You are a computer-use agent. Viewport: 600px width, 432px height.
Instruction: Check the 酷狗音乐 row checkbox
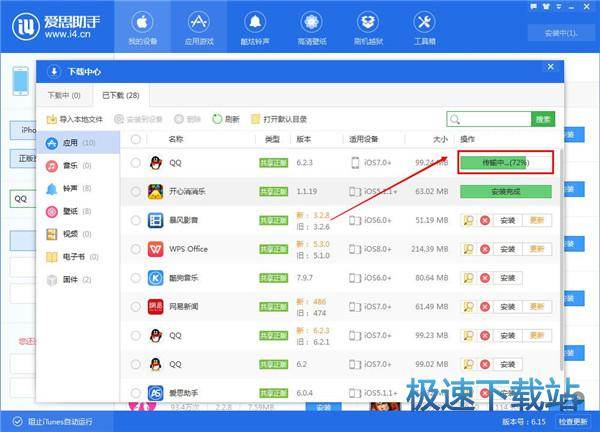click(135, 278)
